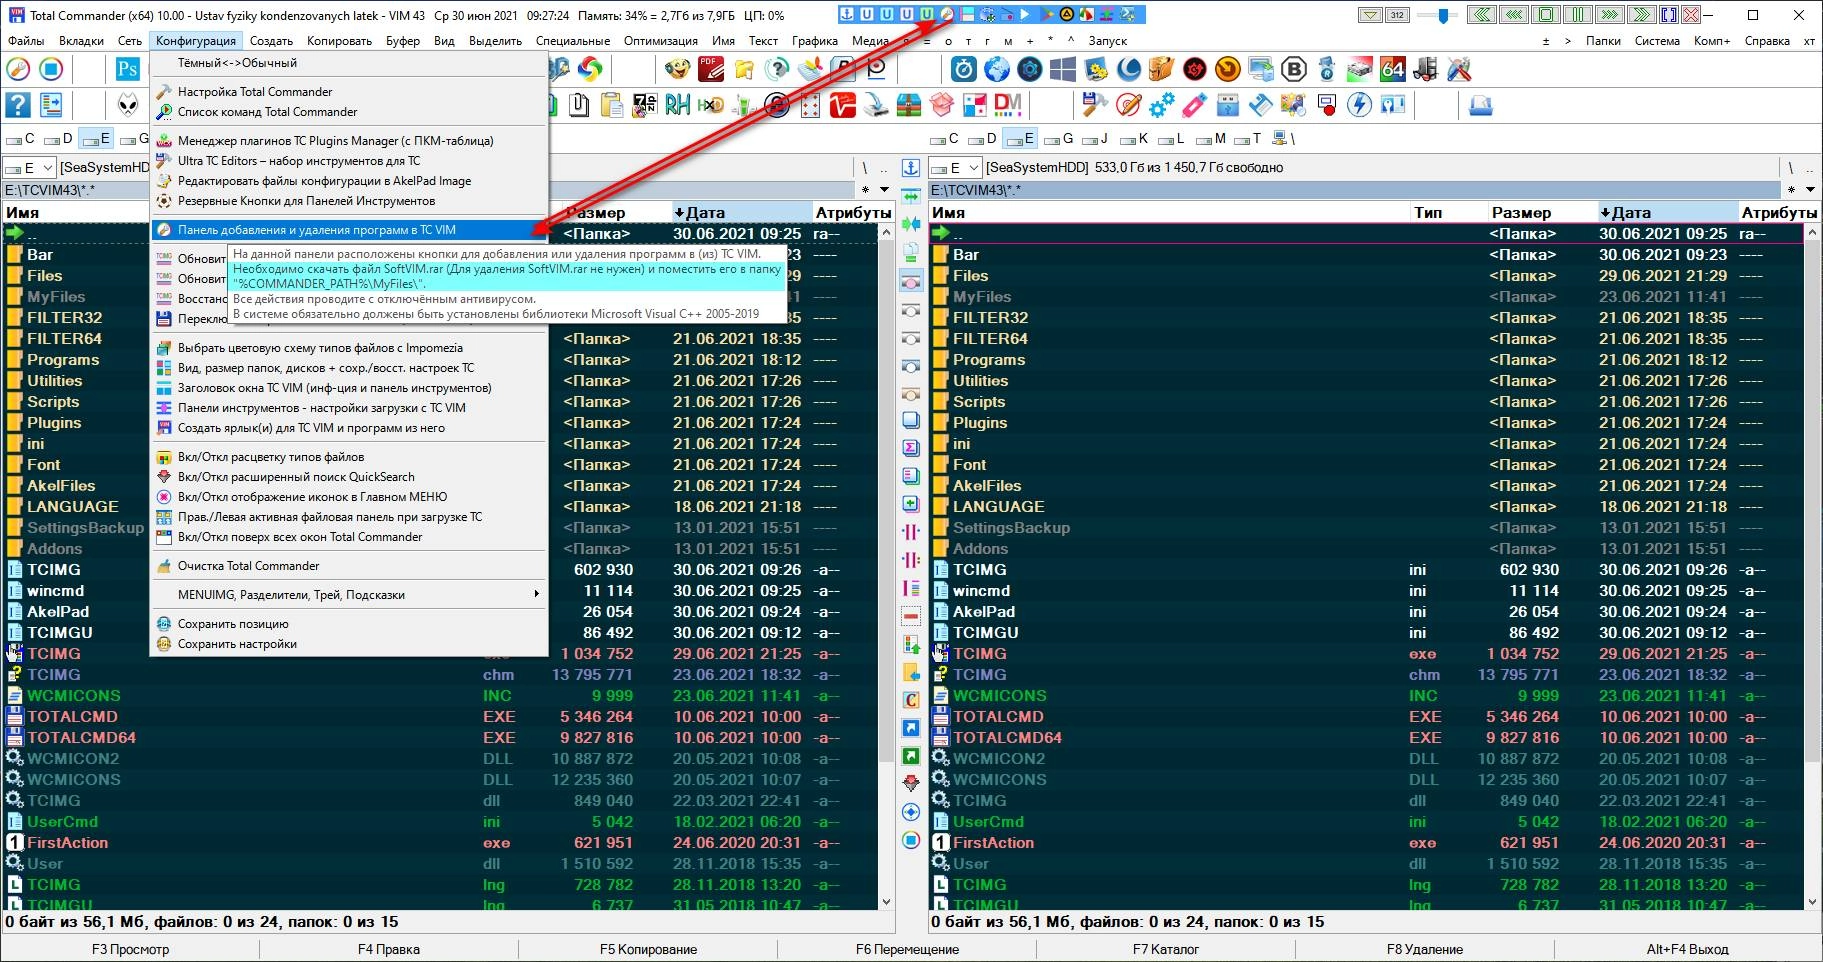Click the F5 Копирование button
1823x962 pixels.
648,949
